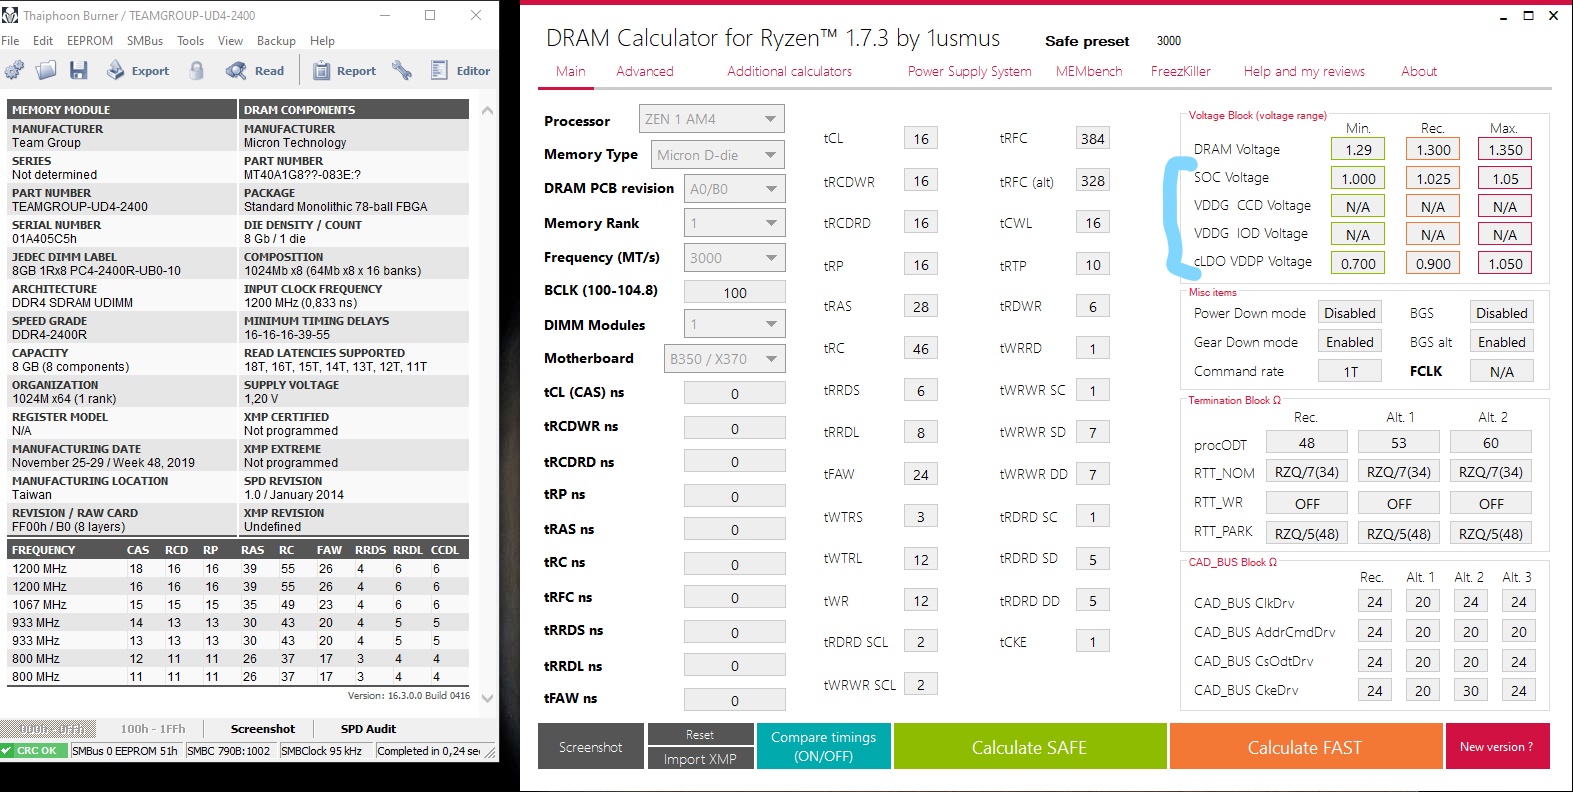Click the tRAS value field showing 28

(920, 306)
